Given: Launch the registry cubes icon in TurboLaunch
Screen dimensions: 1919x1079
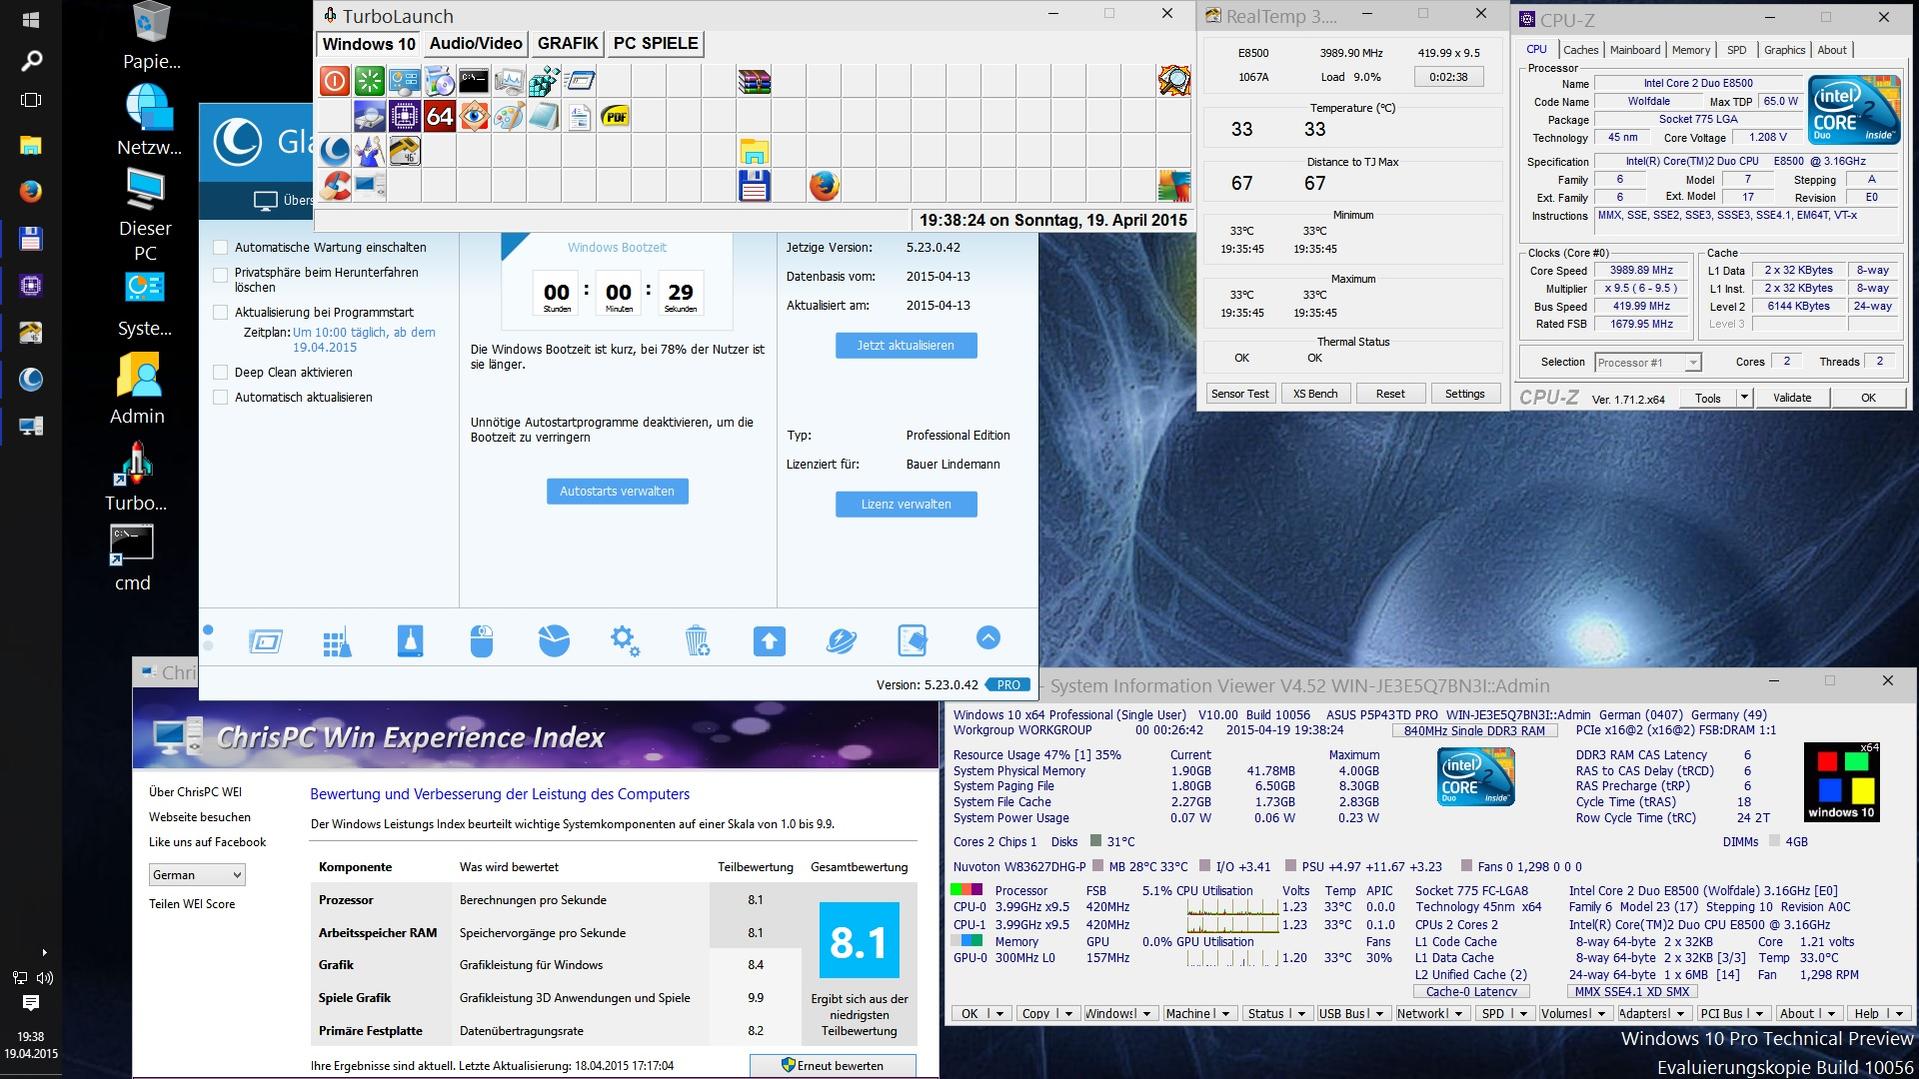Looking at the screenshot, I should [x=544, y=81].
